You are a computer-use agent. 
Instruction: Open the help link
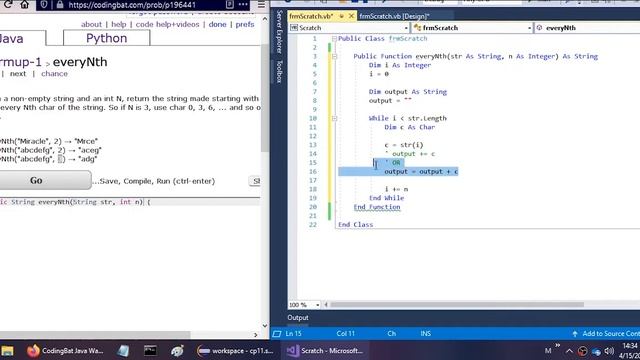(119, 24)
